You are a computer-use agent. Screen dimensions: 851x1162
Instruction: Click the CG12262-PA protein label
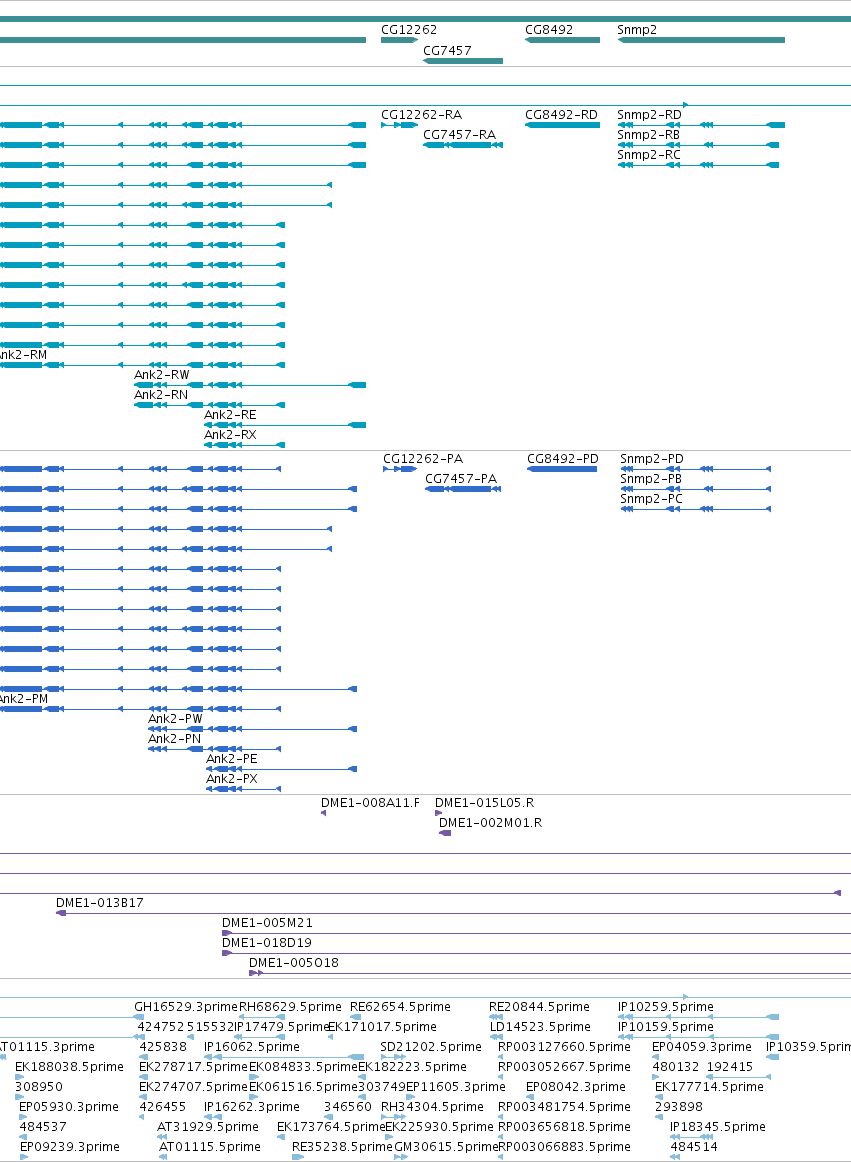[x=423, y=459]
